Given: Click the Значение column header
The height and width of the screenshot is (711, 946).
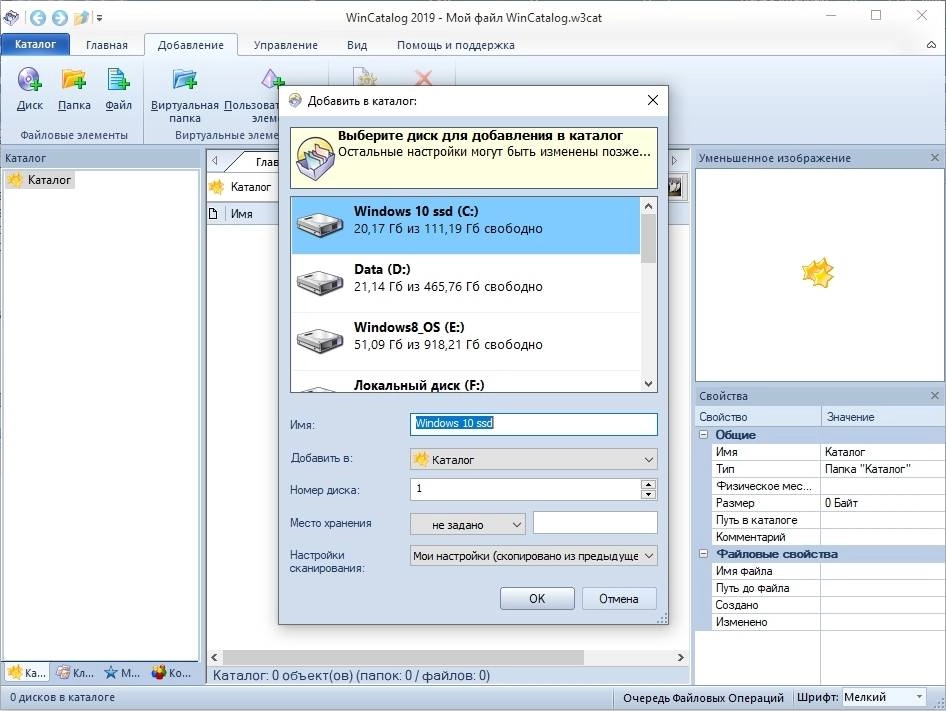Looking at the screenshot, I should point(883,416).
